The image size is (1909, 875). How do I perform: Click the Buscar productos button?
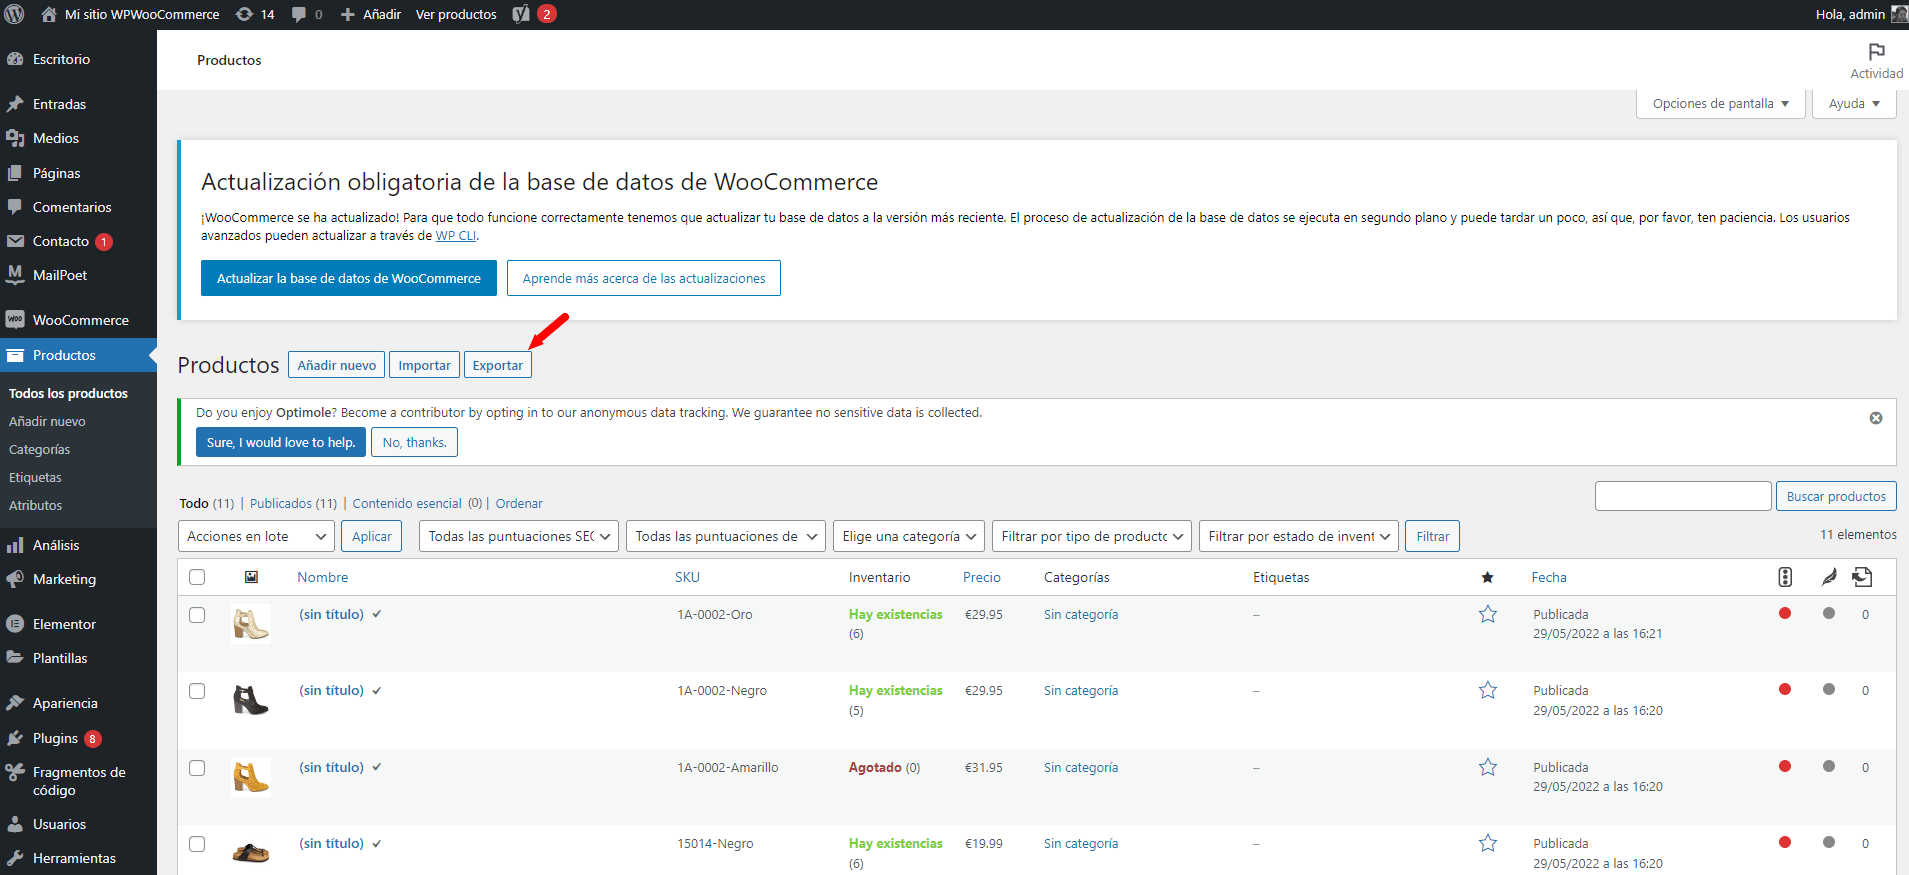coord(1836,496)
